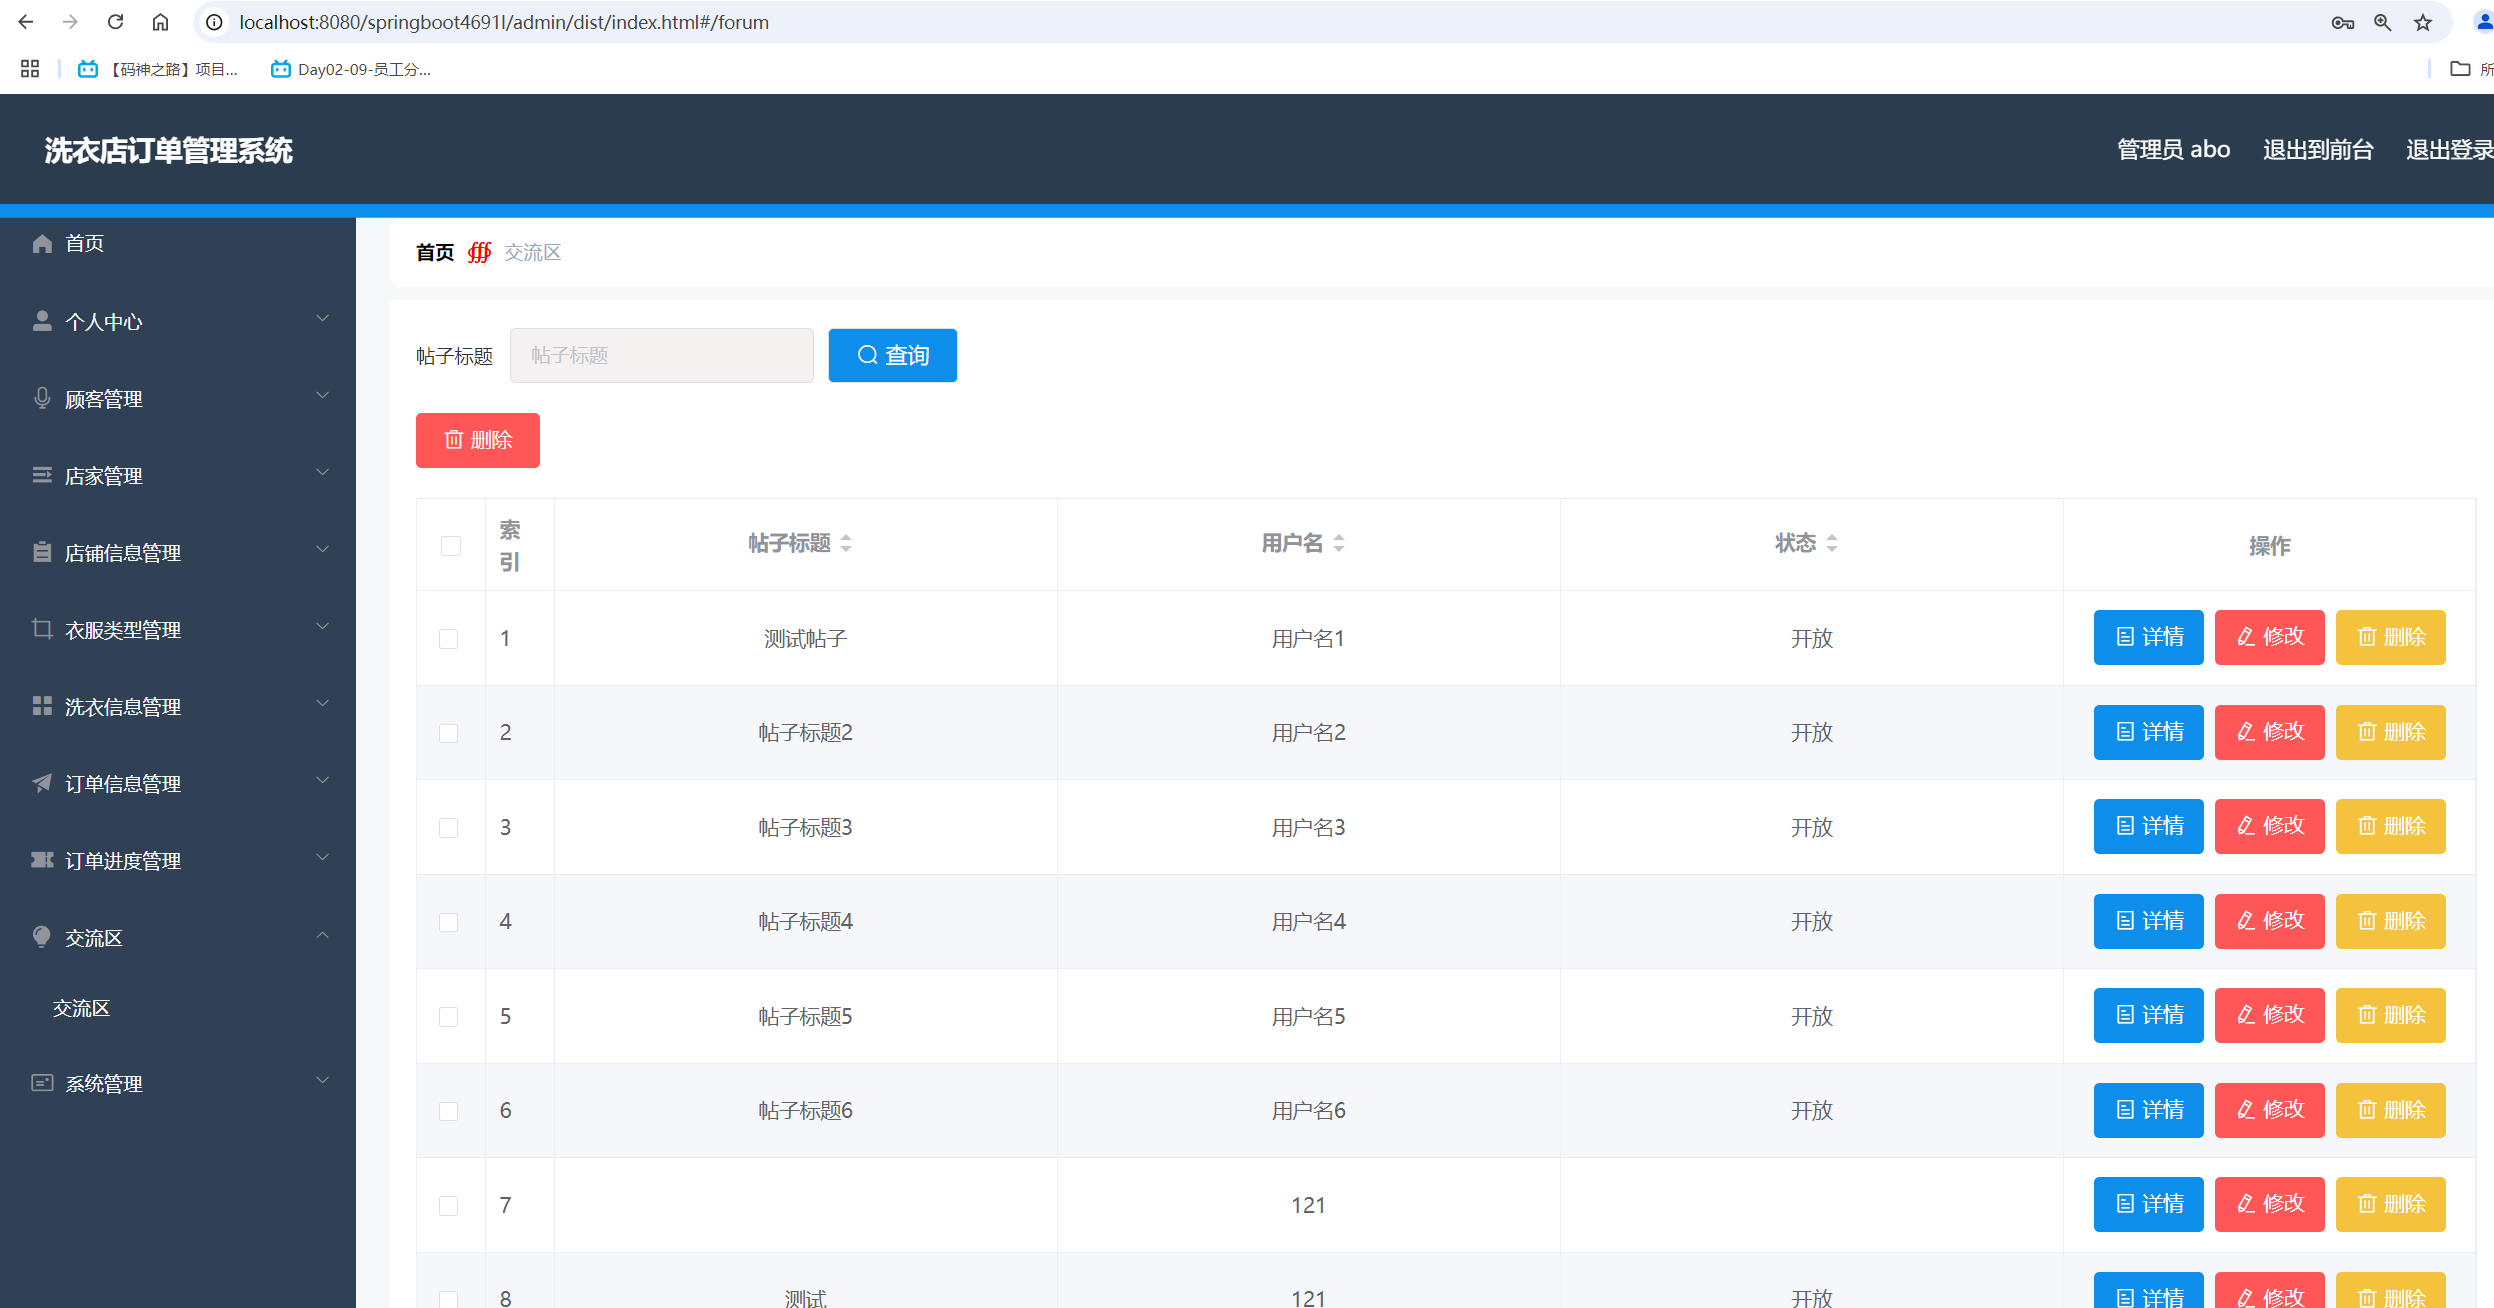The width and height of the screenshot is (2494, 1308).
Task: Click 退出到前台 in the top header
Action: coord(2317,150)
